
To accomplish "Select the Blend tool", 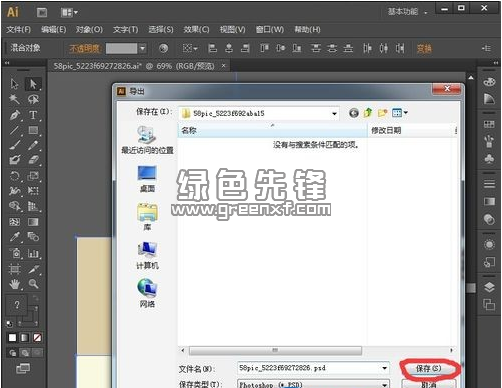I will click(x=33, y=237).
